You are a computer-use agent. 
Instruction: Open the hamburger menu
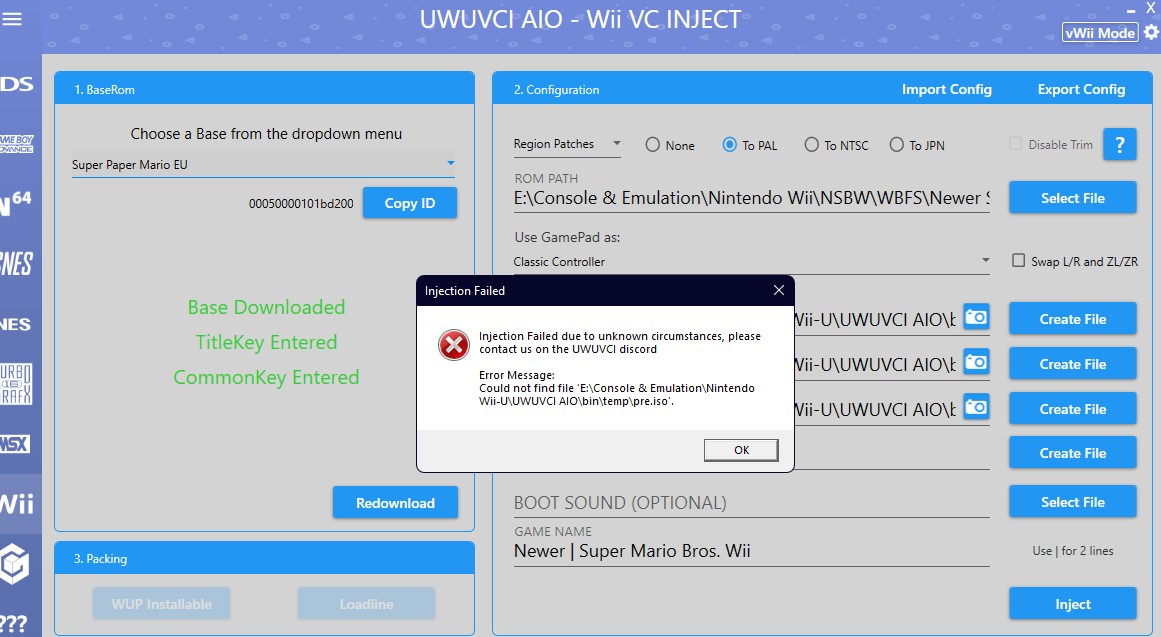[12, 19]
